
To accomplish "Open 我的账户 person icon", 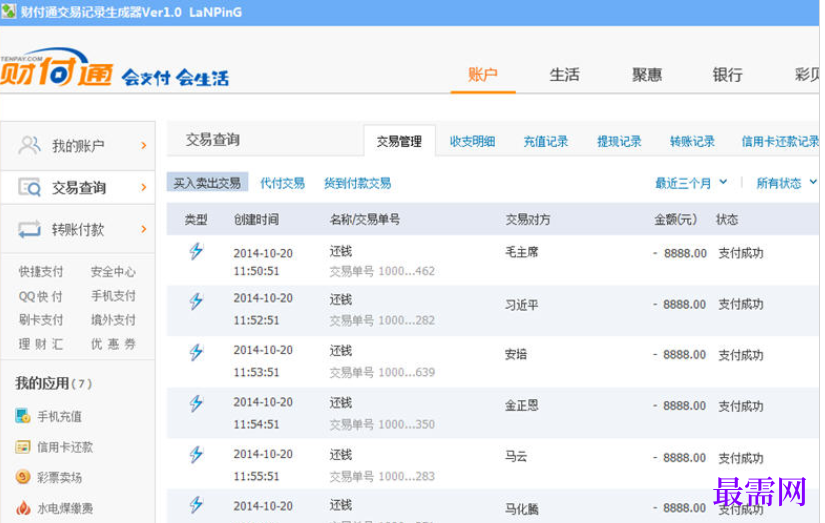I will pos(29,145).
